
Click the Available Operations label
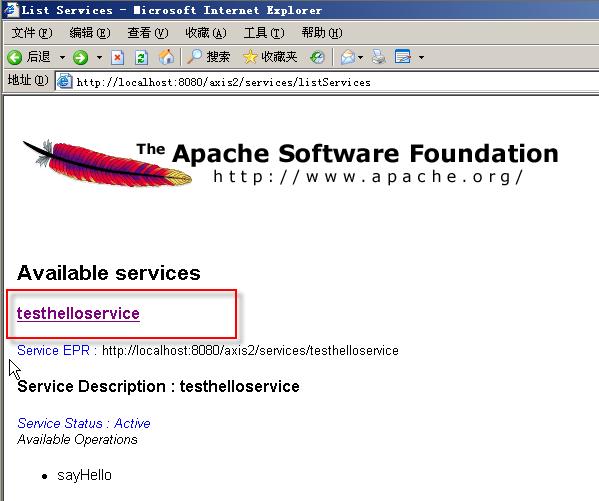click(77, 439)
